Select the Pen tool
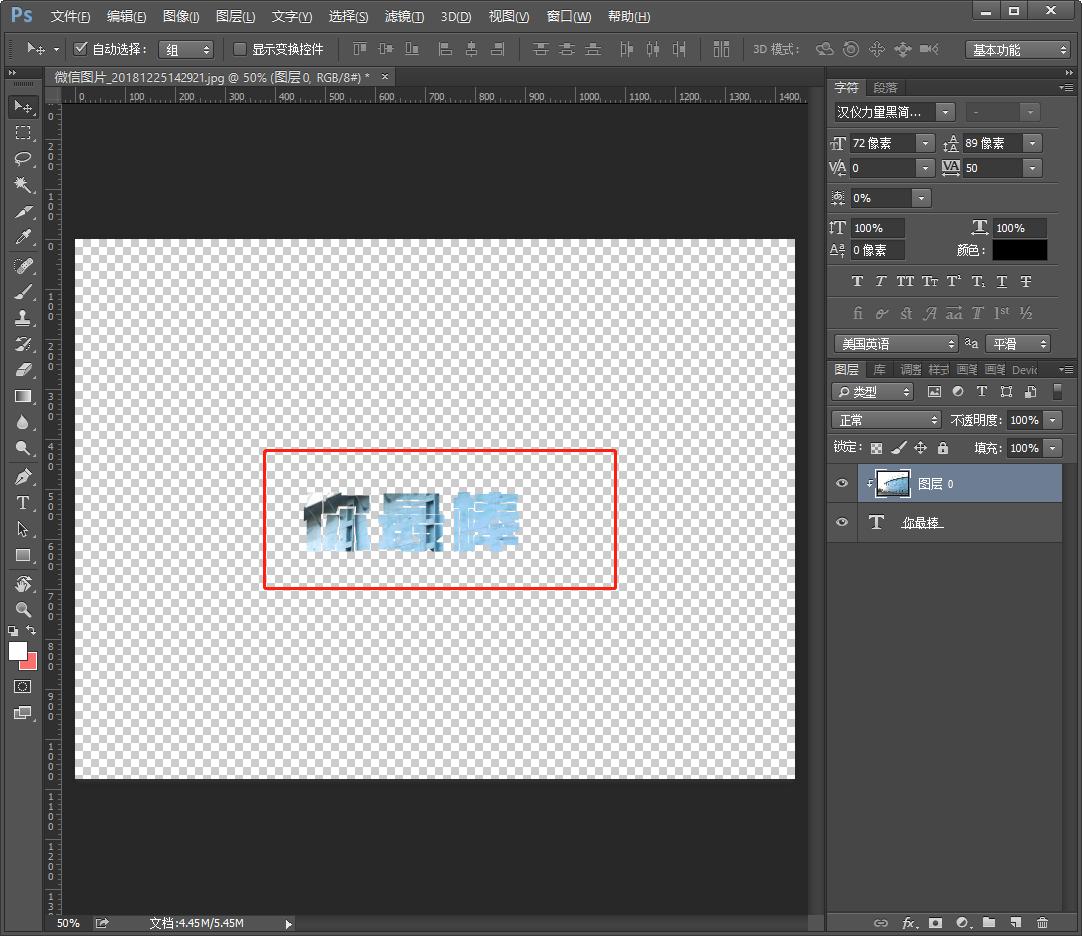Image resolution: width=1082 pixels, height=936 pixels. 23,477
